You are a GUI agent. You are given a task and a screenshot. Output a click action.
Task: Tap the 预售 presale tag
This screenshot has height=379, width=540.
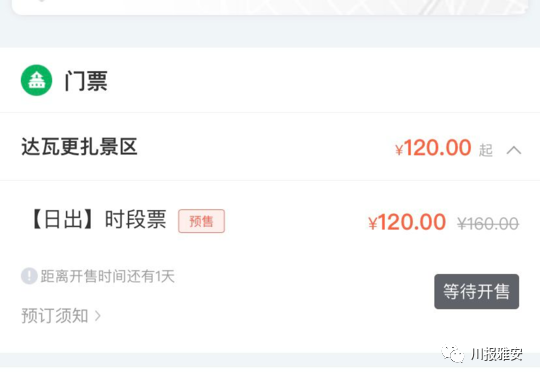[x=201, y=221]
